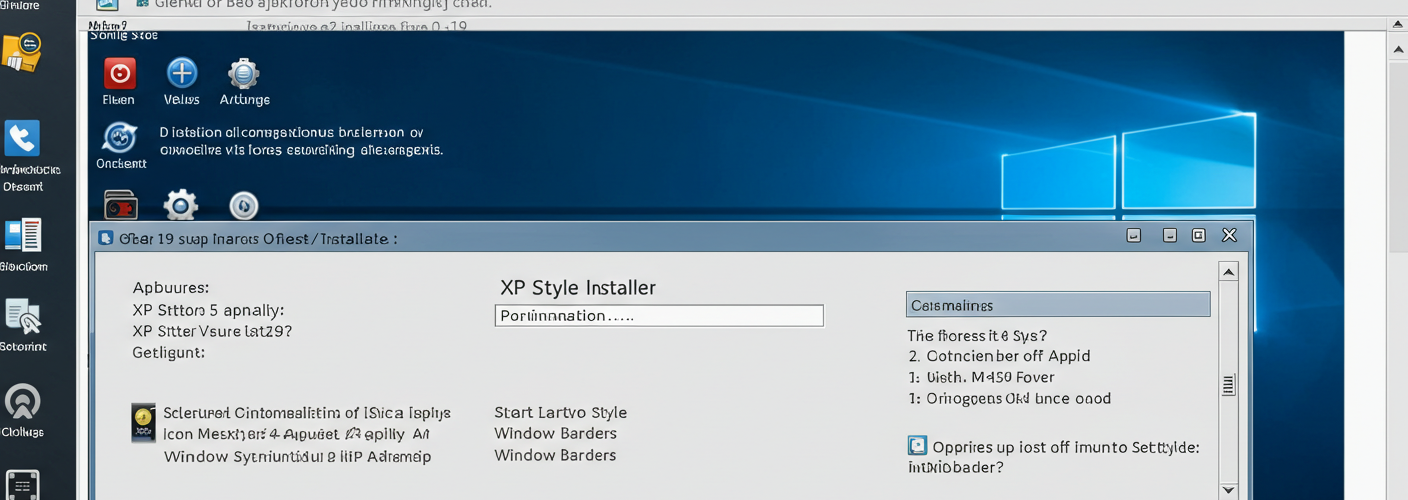This screenshot has width=1408, height=500.
Task: Click the 'Sonilig Stoe' label above desktop icons
Action: pyautogui.click(x=123, y=35)
